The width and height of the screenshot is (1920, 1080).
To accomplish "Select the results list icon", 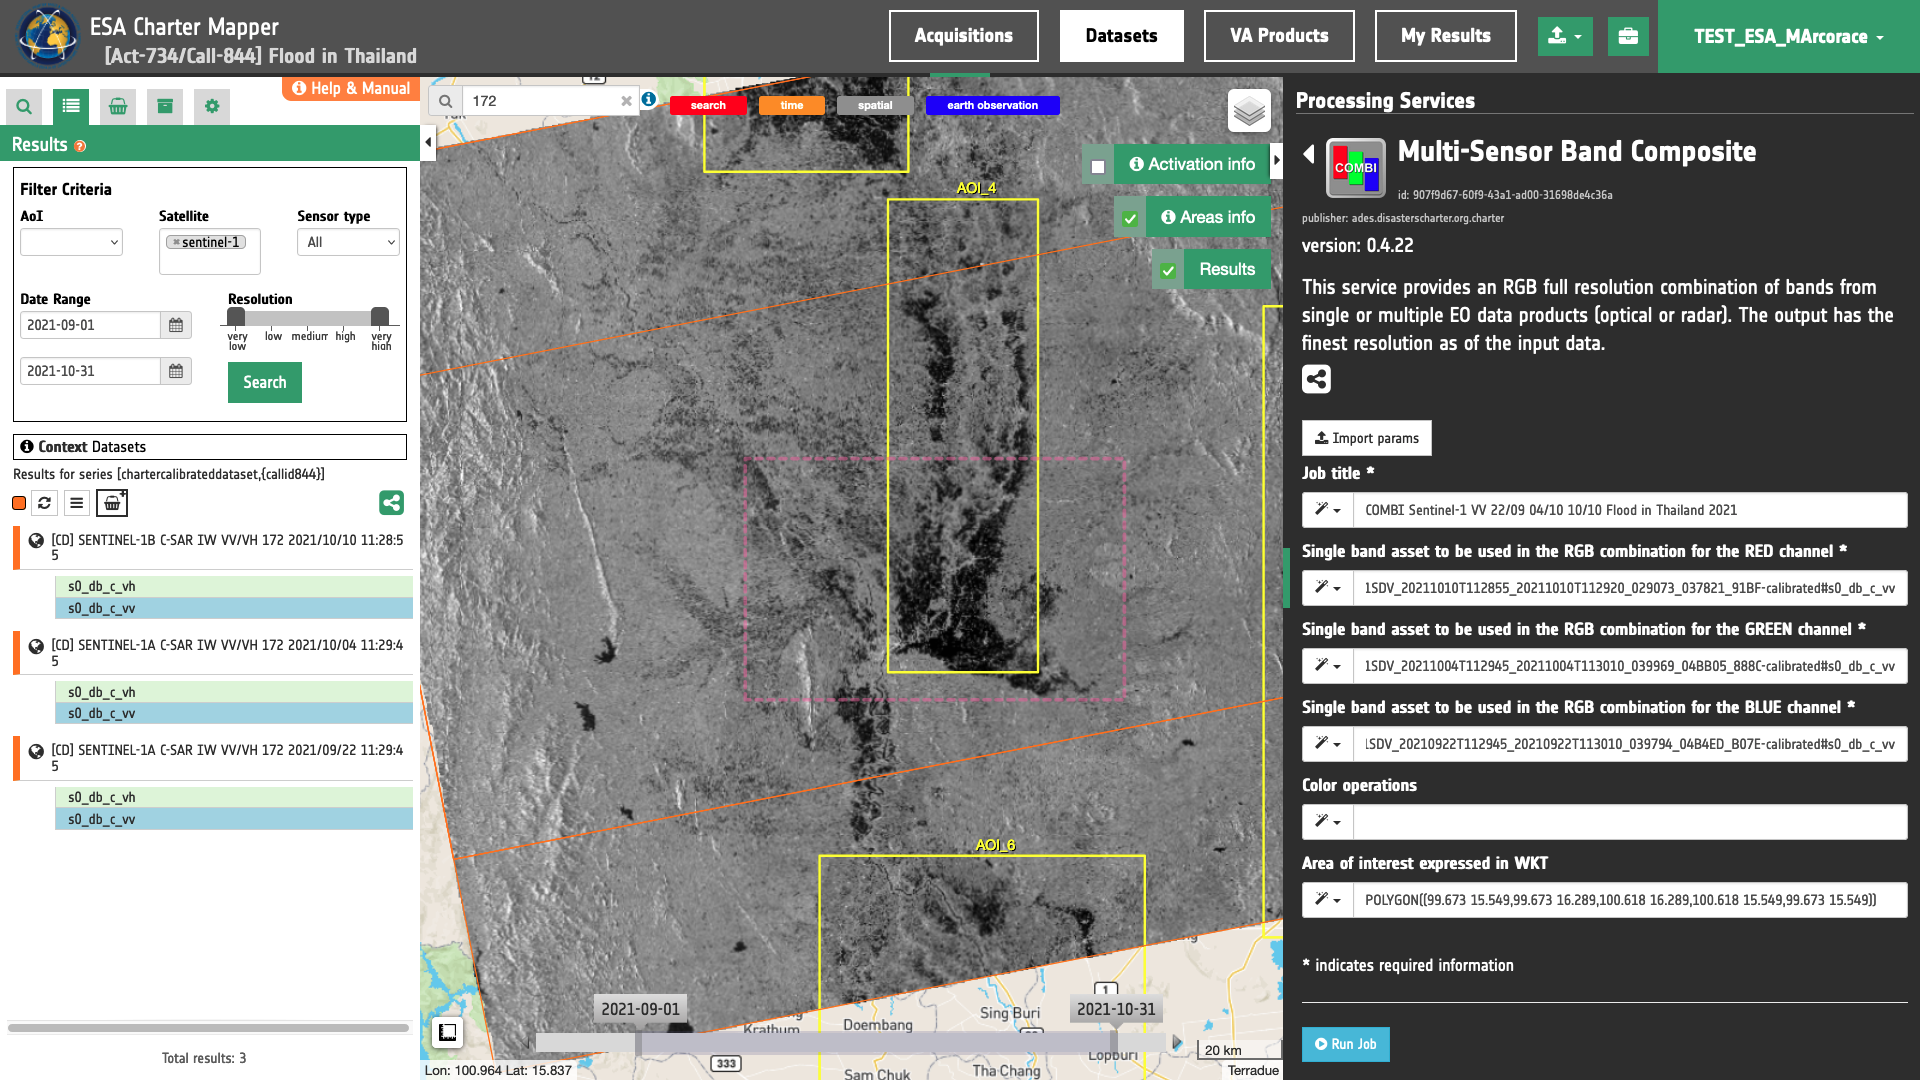I will pyautogui.click(x=71, y=106).
